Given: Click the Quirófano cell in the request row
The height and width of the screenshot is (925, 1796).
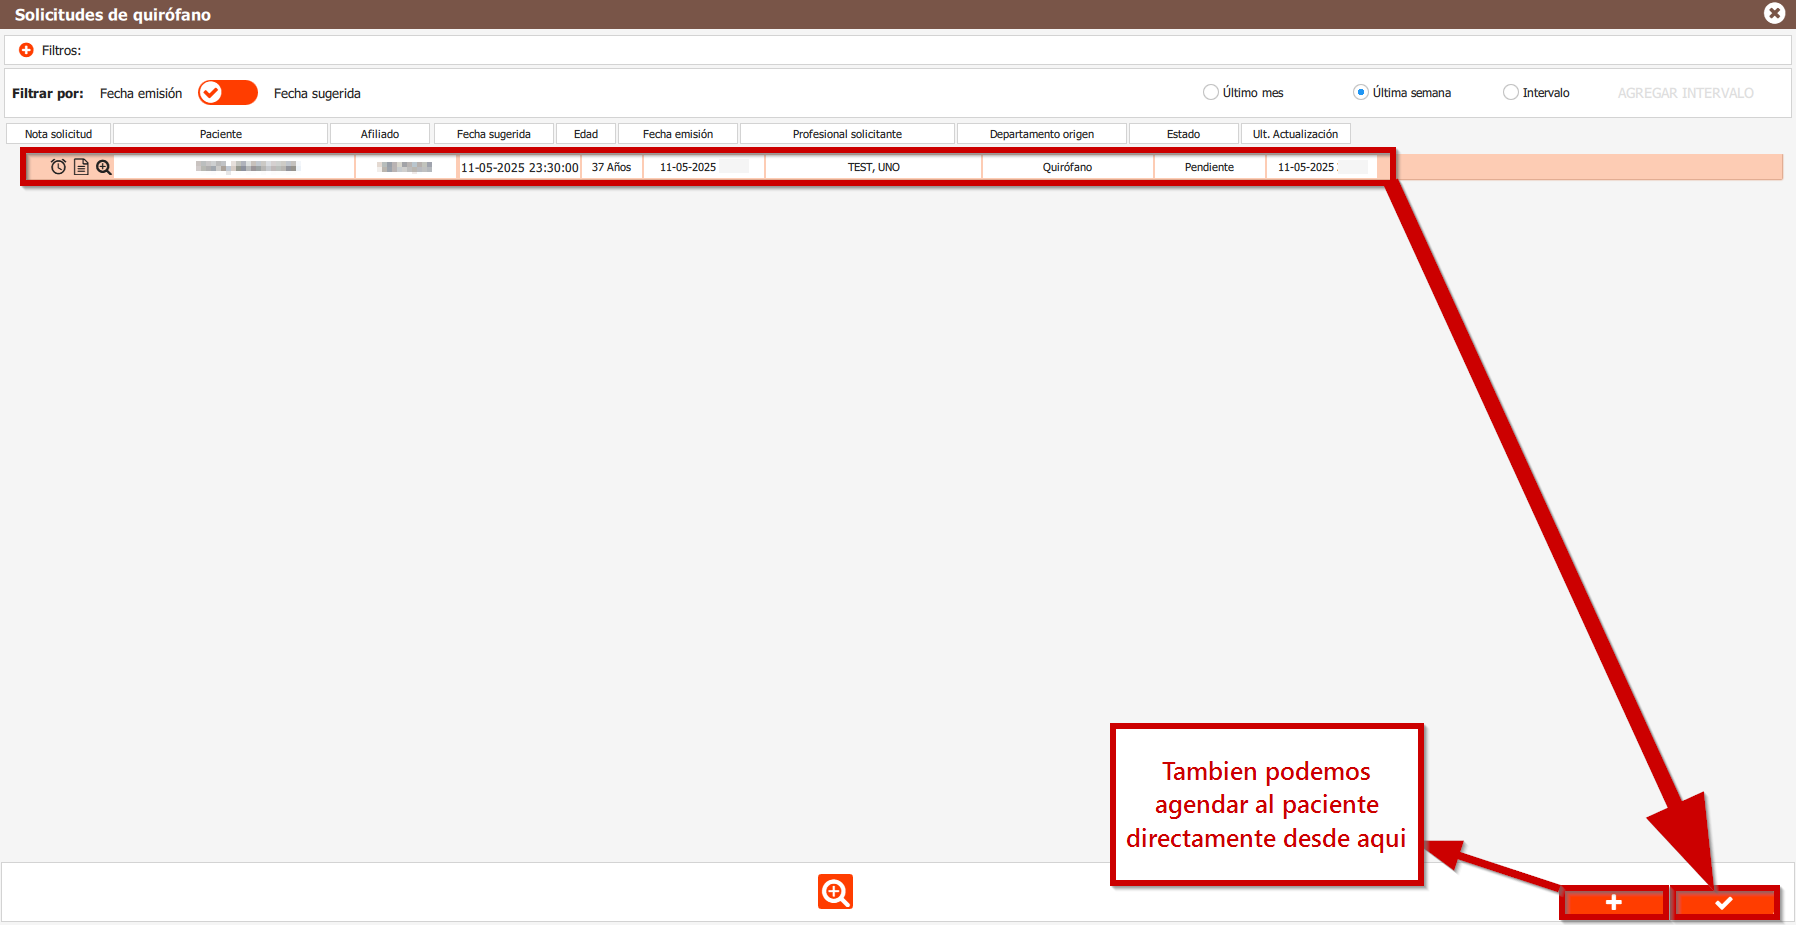Looking at the screenshot, I should pyautogui.click(x=1067, y=167).
